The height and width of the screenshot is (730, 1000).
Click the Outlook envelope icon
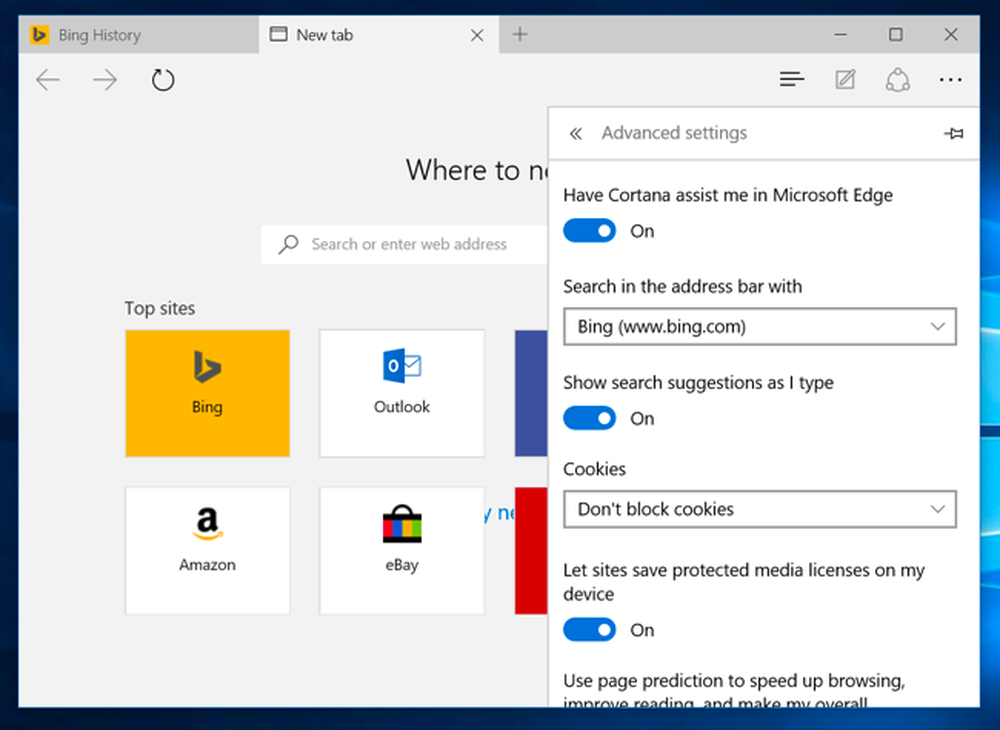click(402, 365)
